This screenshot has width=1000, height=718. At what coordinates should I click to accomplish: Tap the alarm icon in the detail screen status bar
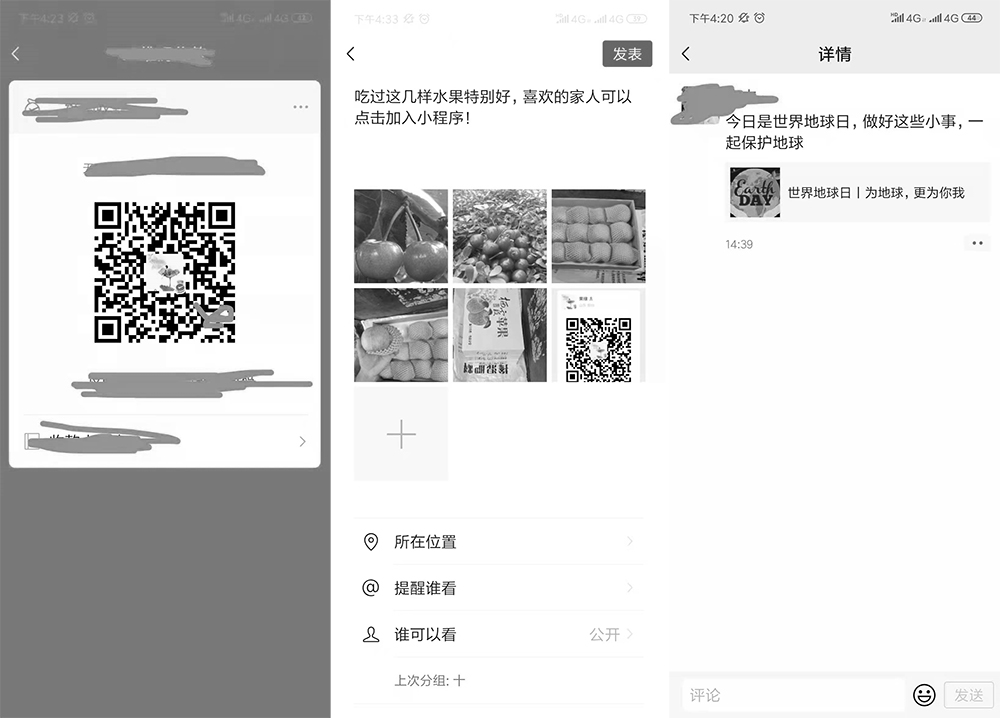759,18
